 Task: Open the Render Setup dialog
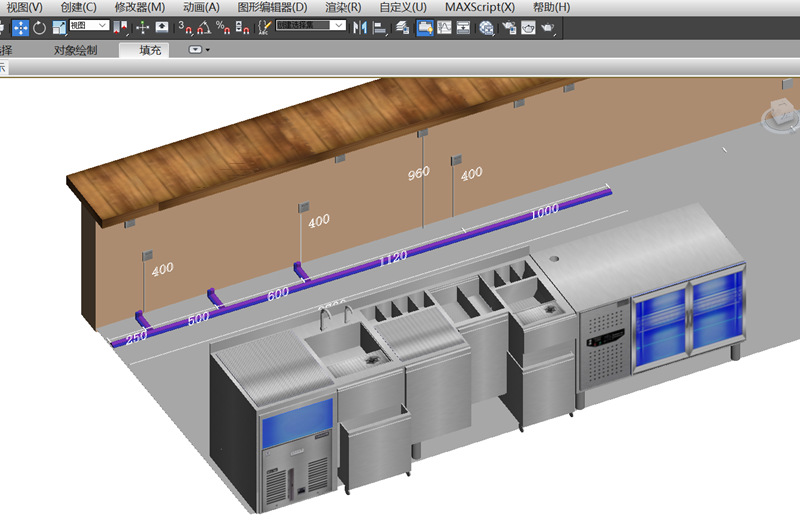tap(509, 27)
